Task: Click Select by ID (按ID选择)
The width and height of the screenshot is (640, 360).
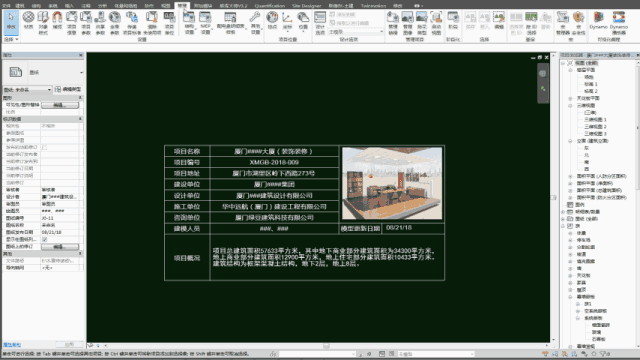Action: [531, 22]
